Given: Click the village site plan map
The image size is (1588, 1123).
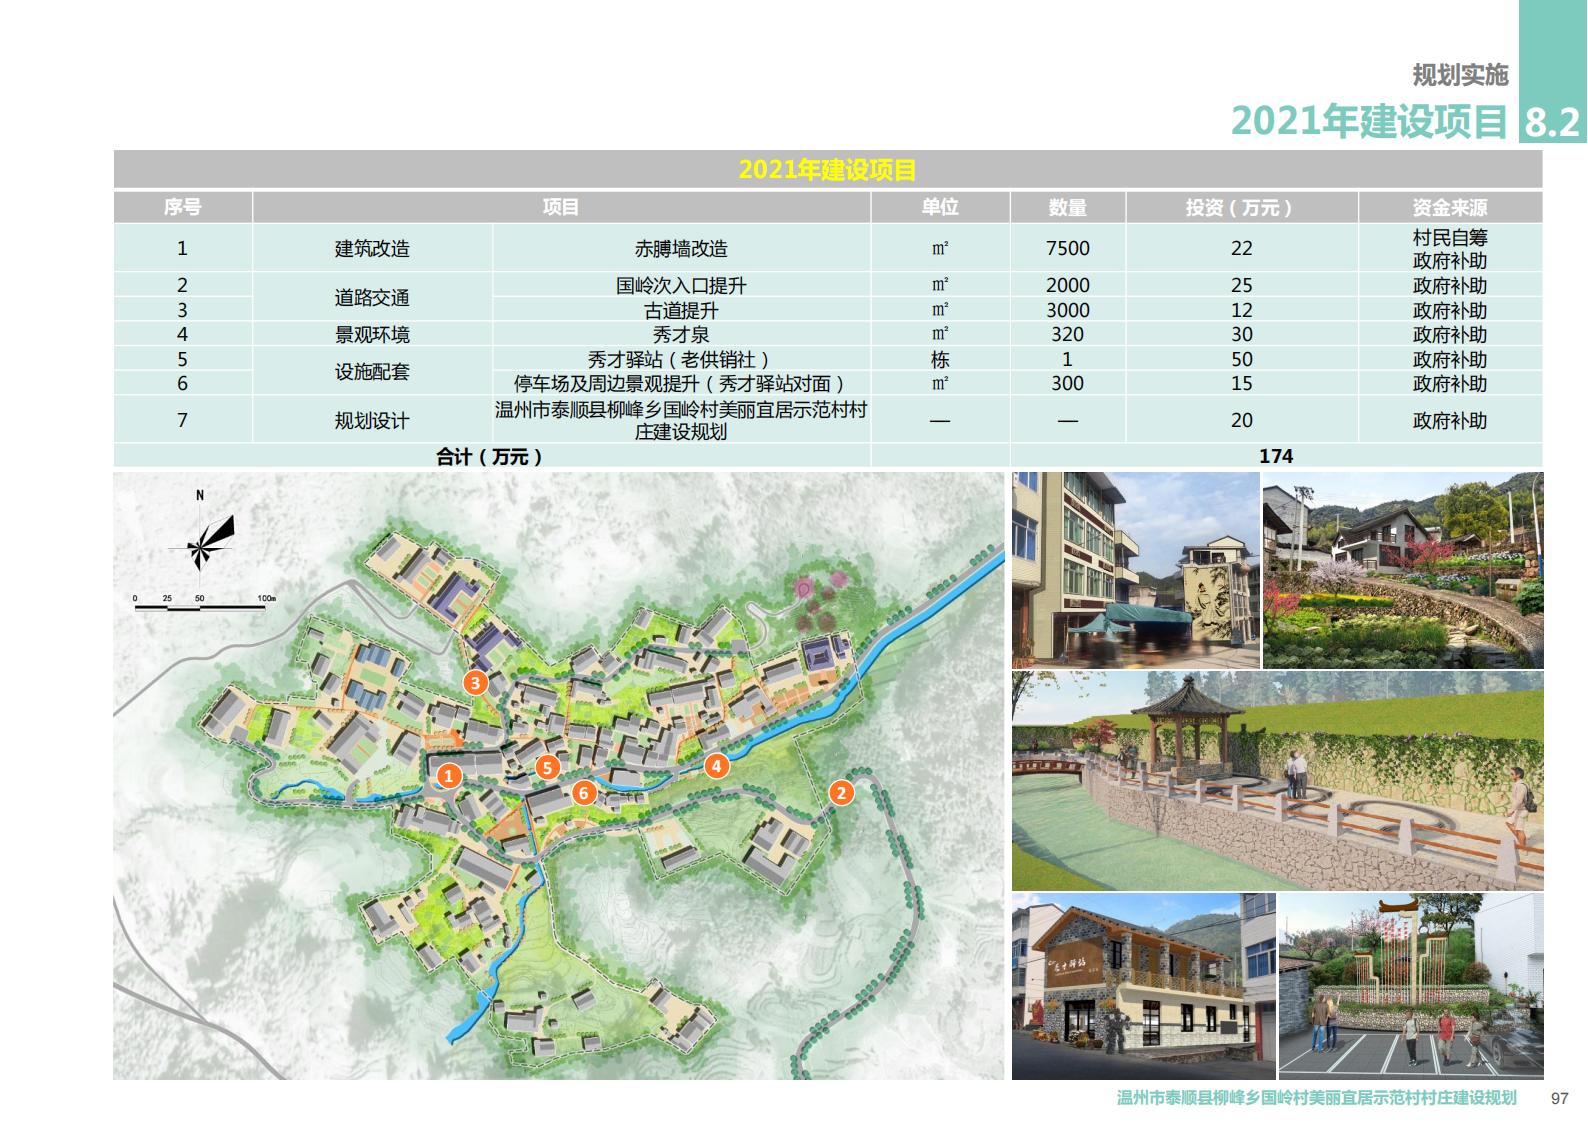Looking at the screenshot, I should click(x=558, y=776).
